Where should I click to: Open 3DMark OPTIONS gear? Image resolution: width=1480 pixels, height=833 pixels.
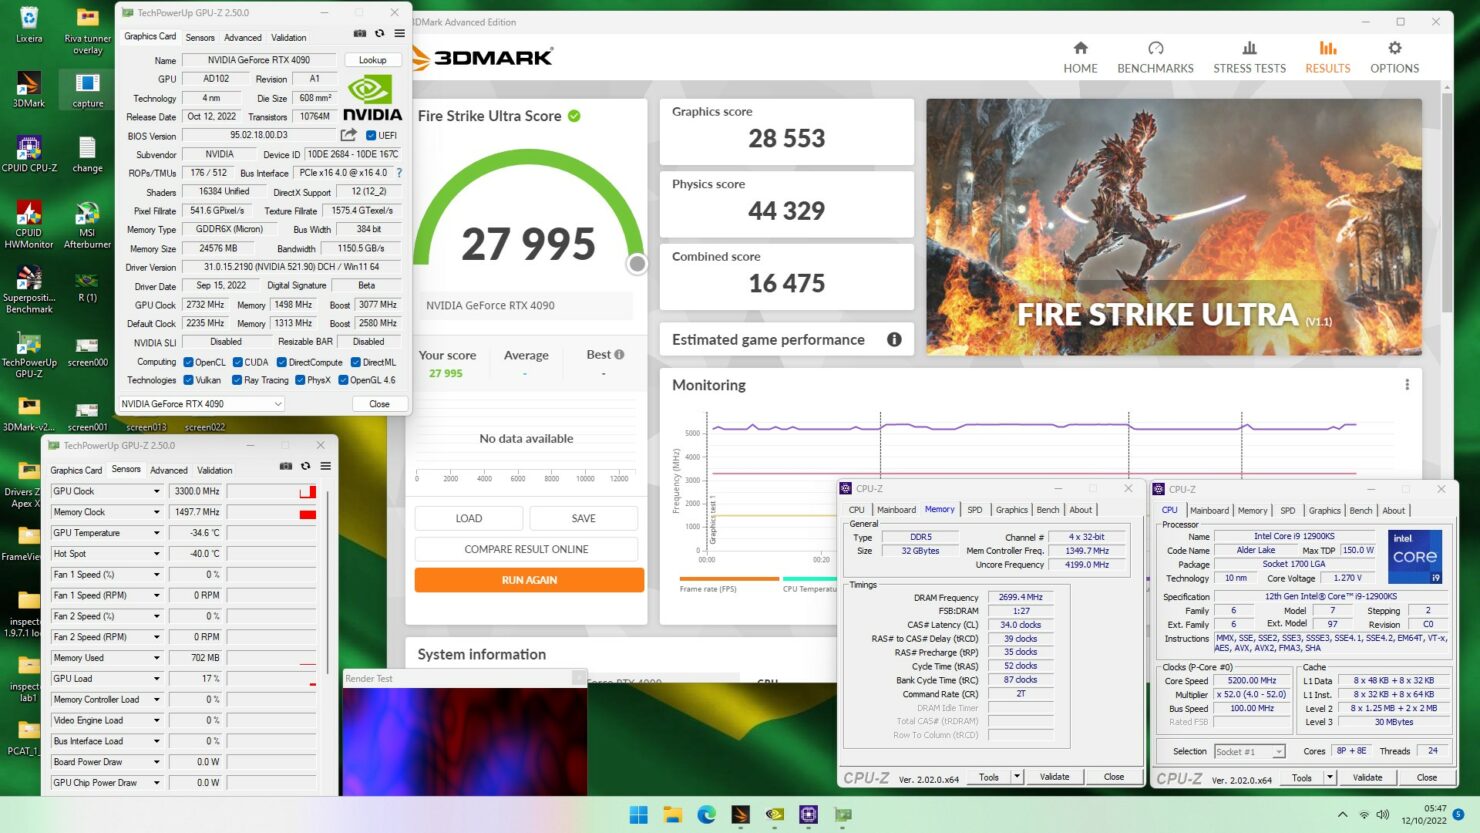(1394, 57)
